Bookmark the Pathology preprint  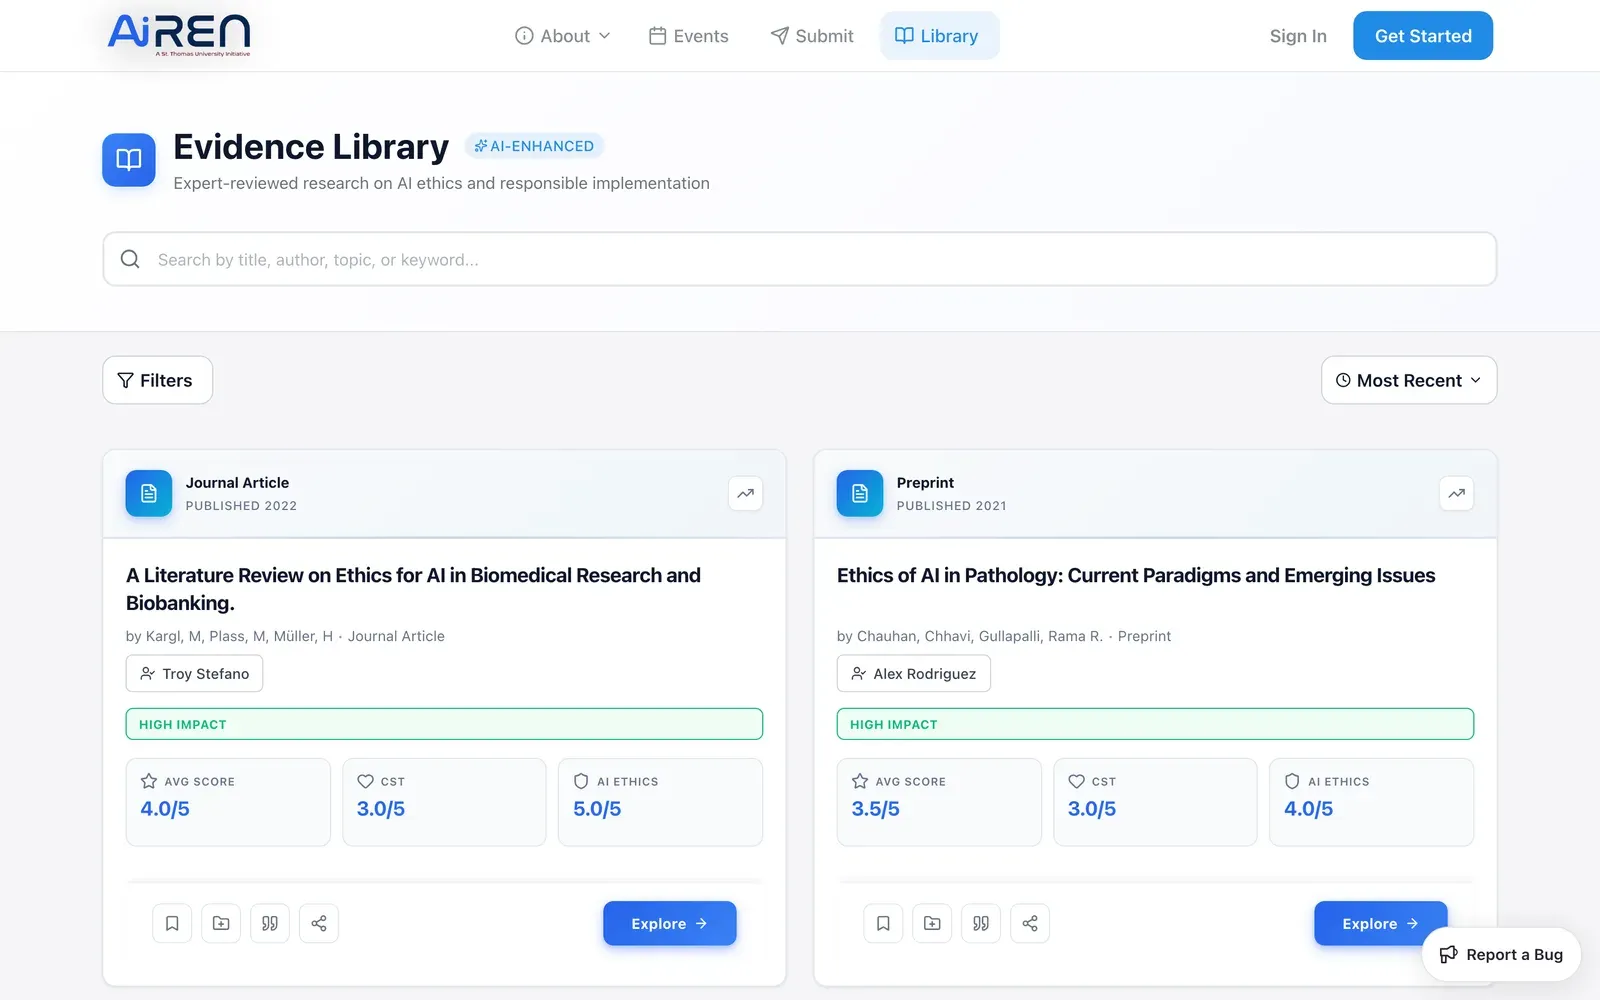point(883,923)
